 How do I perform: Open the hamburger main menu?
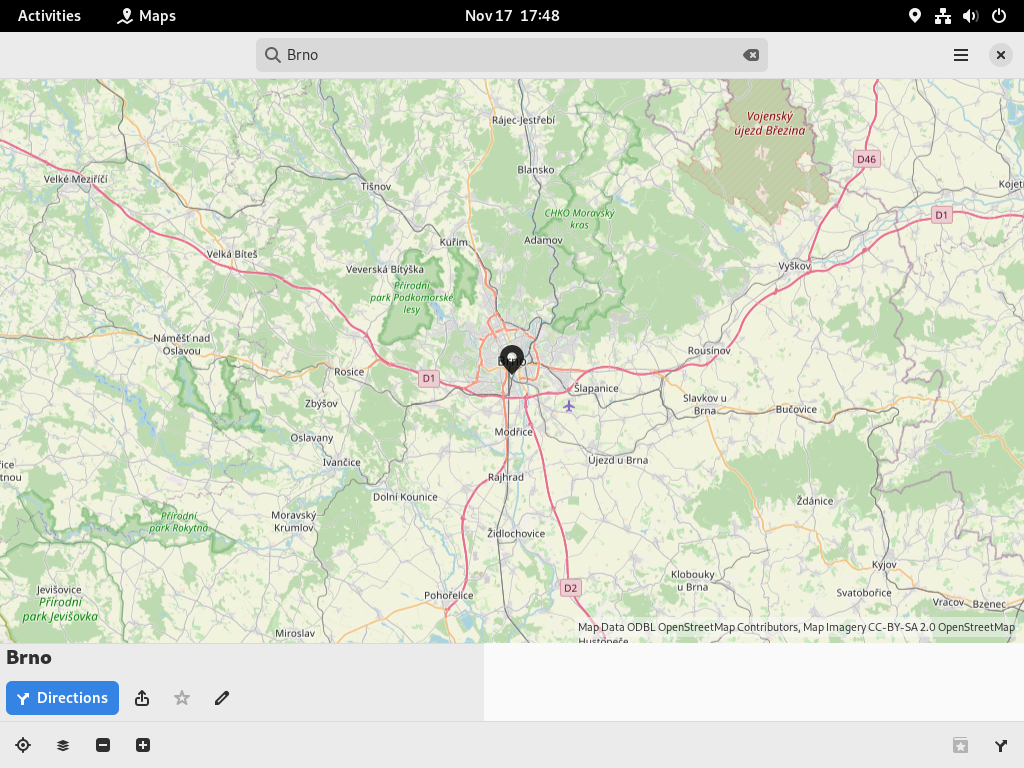(x=961, y=55)
